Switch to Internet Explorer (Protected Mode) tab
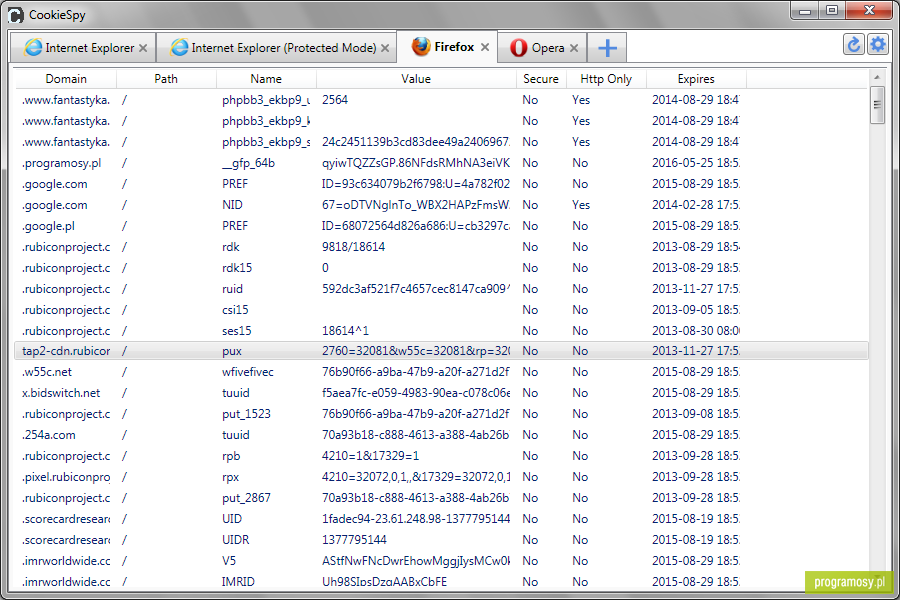900x600 pixels. [x=276, y=48]
